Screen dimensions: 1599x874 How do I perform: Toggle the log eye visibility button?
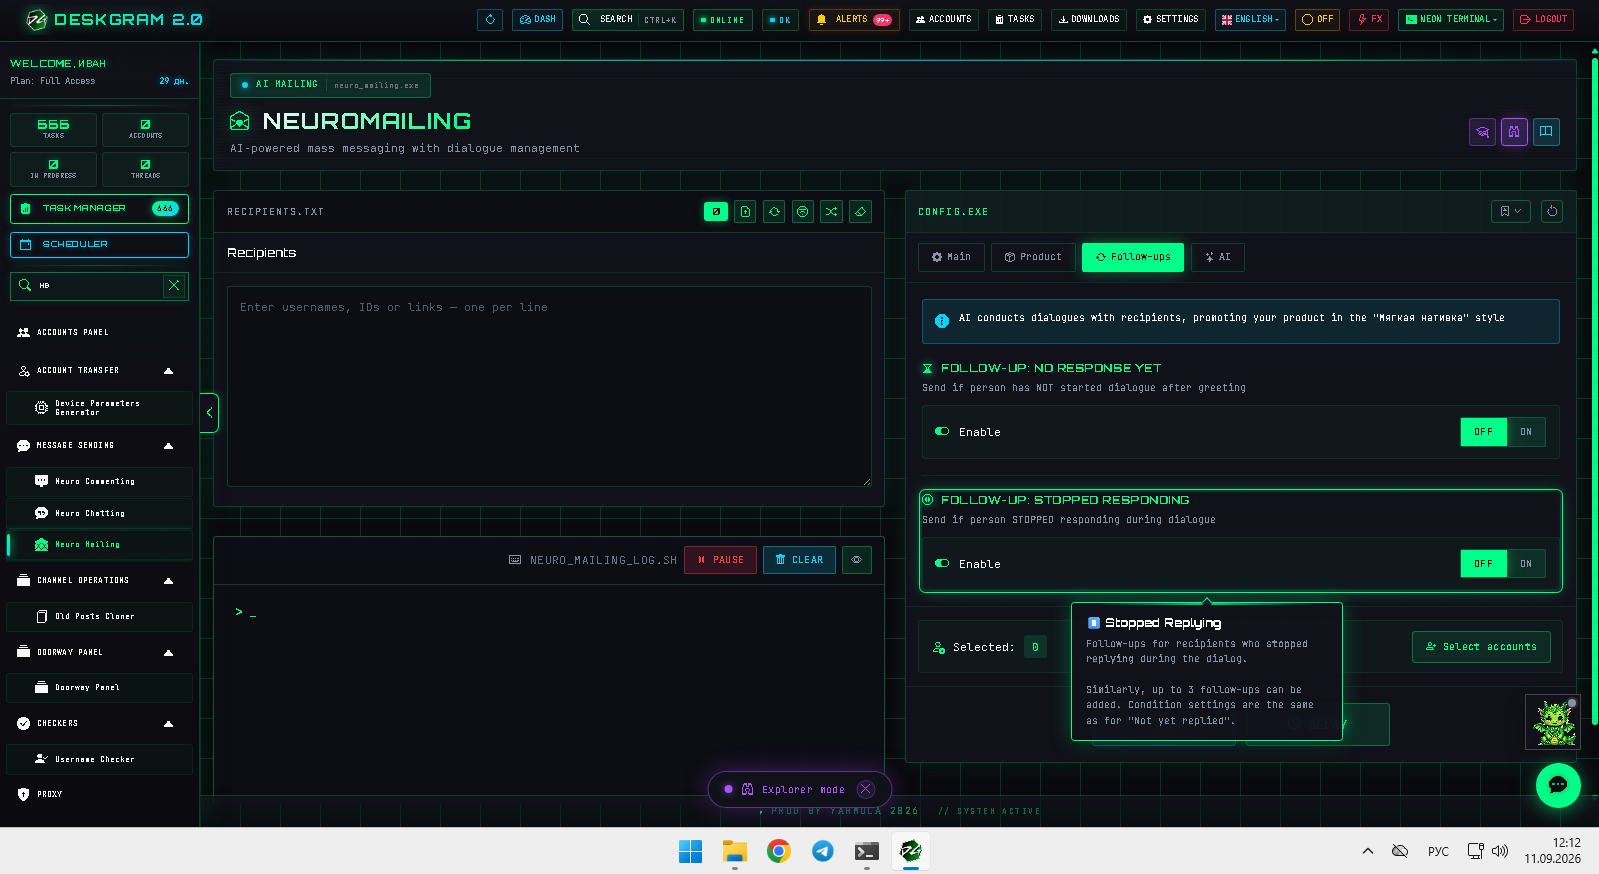857,560
